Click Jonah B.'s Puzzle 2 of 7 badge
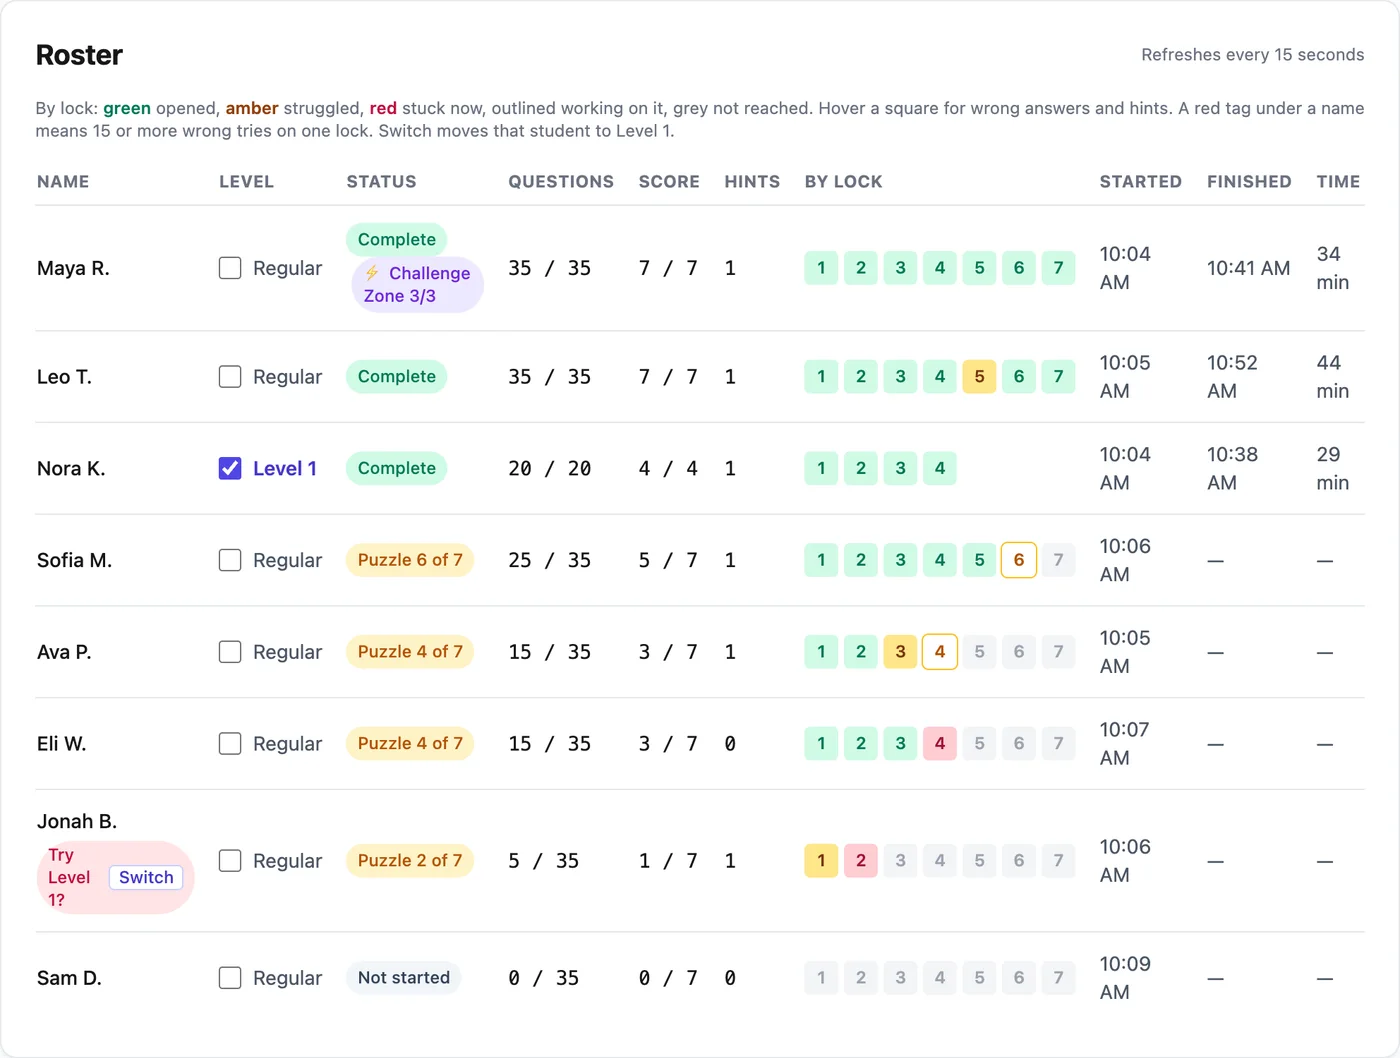This screenshot has height=1058, width=1400. point(410,861)
